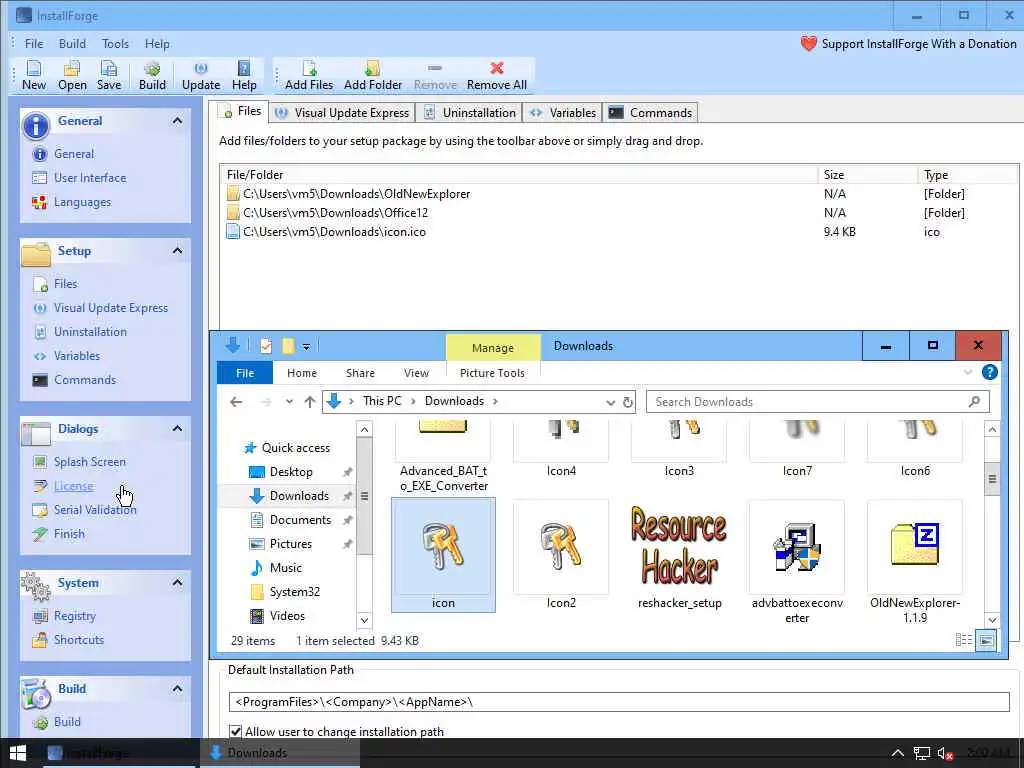The height and width of the screenshot is (768, 1024).
Task: Toggle Allow user to change installation path
Action: point(236,731)
